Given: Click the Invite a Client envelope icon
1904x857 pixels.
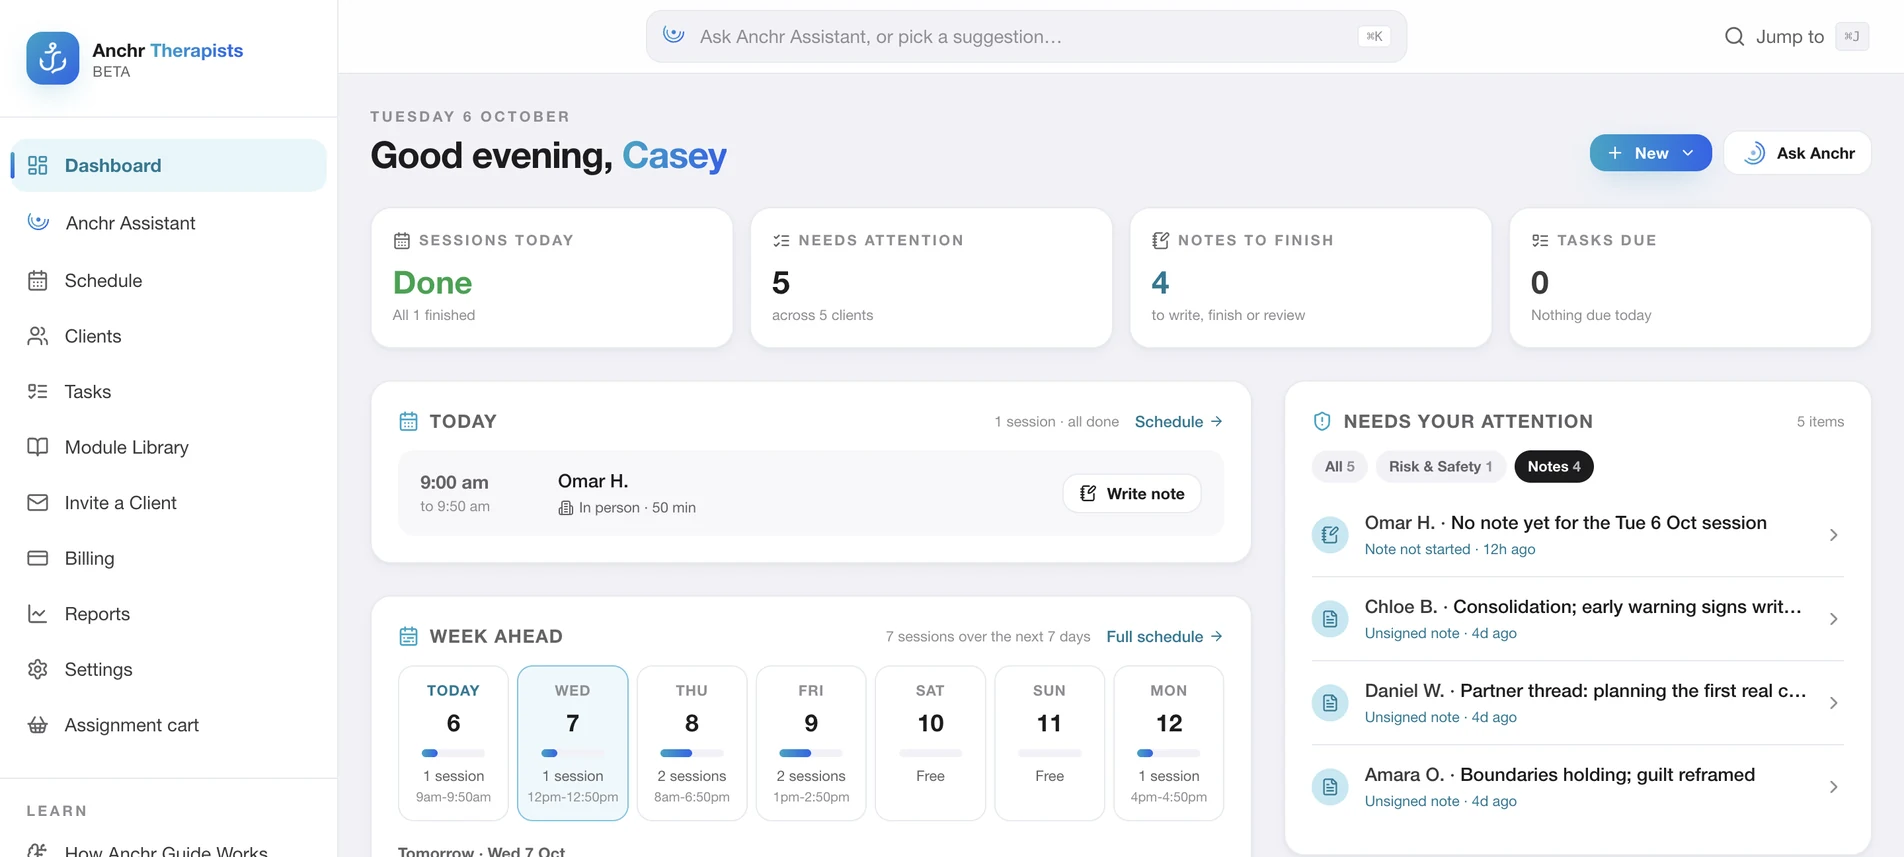Looking at the screenshot, I should tap(38, 503).
